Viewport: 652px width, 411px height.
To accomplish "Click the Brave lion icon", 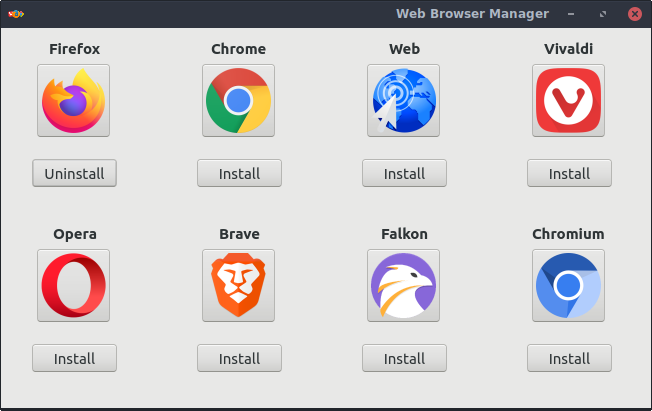I will [x=238, y=285].
